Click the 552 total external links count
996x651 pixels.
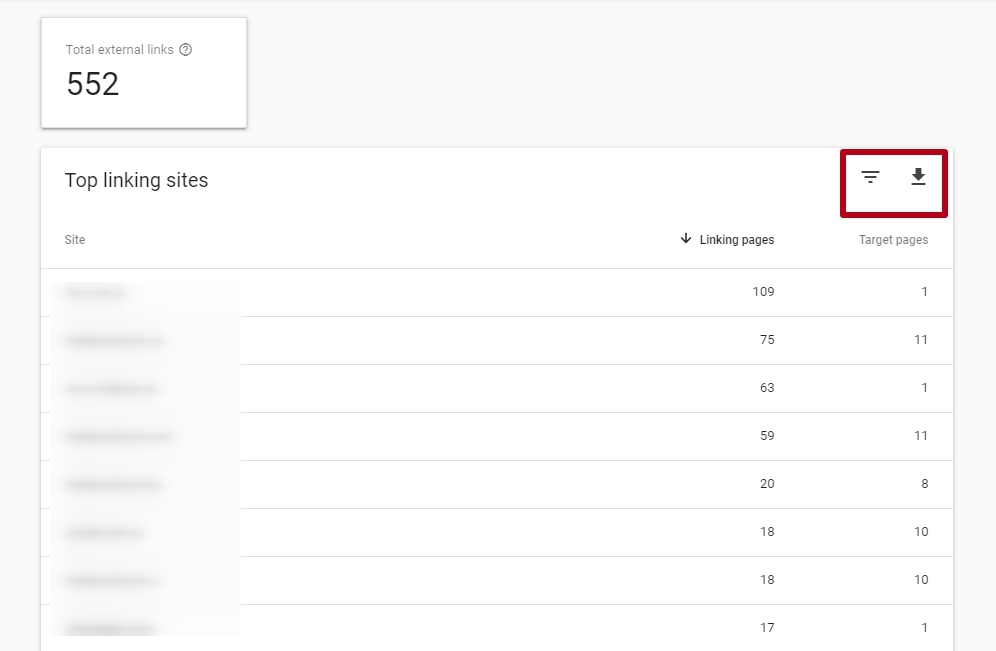(x=93, y=84)
